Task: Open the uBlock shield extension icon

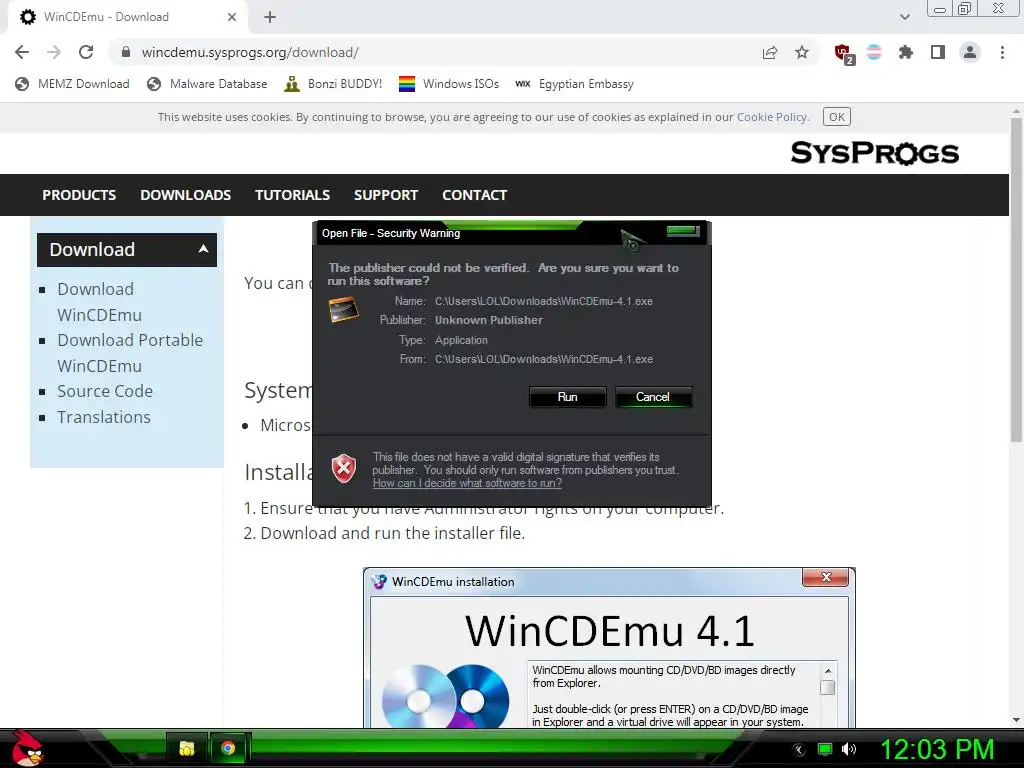Action: (x=843, y=53)
